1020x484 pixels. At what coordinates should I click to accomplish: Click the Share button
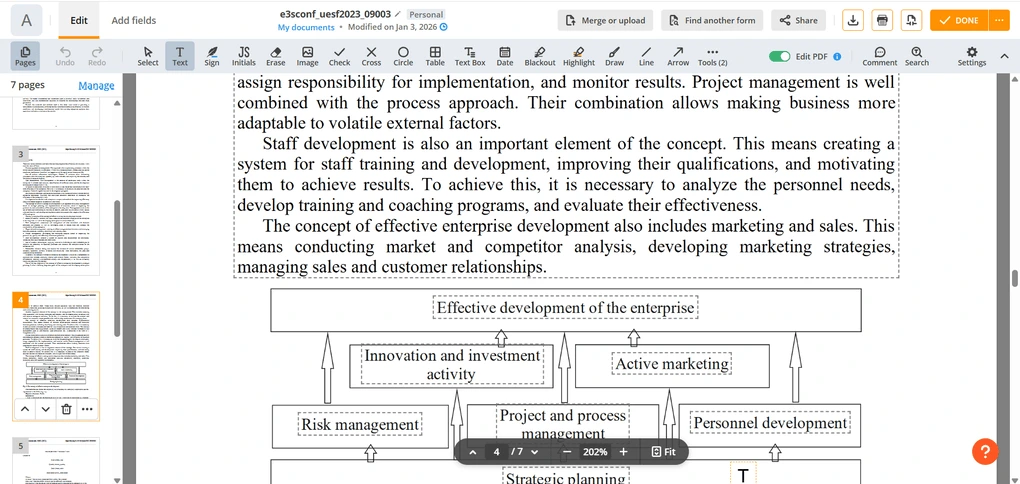point(799,20)
